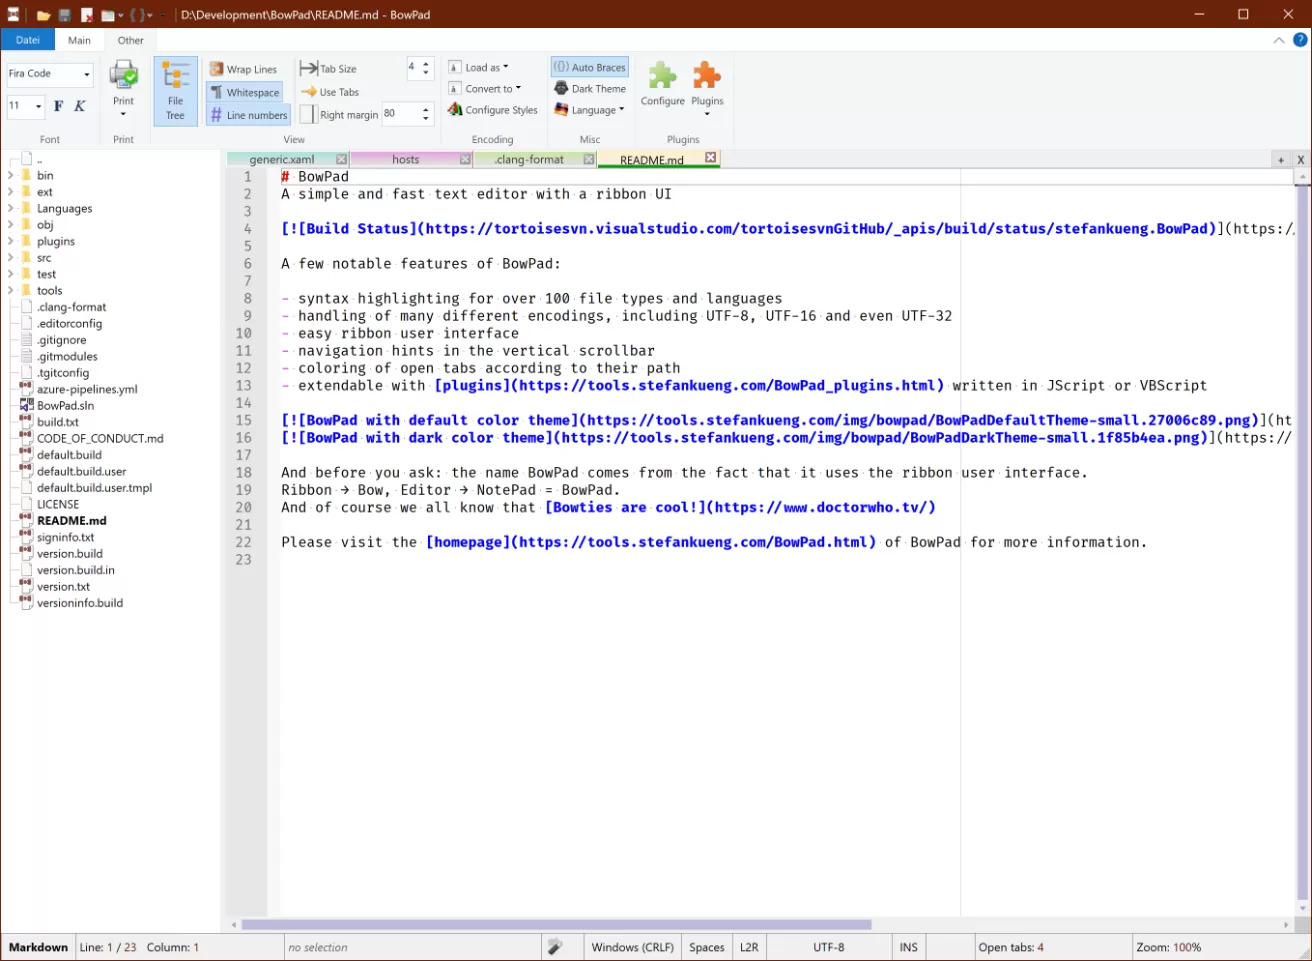The width and height of the screenshot is (1312, 961).
Task: Switch on the Dark Theme
Action: (x=590, y=89)
